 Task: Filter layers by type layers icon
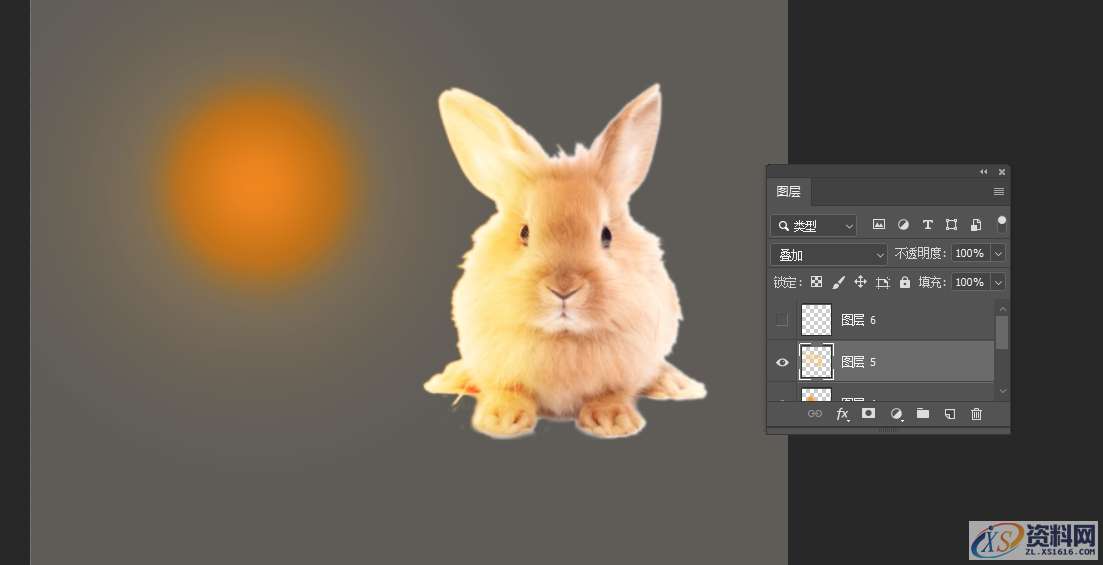(927, 224)
